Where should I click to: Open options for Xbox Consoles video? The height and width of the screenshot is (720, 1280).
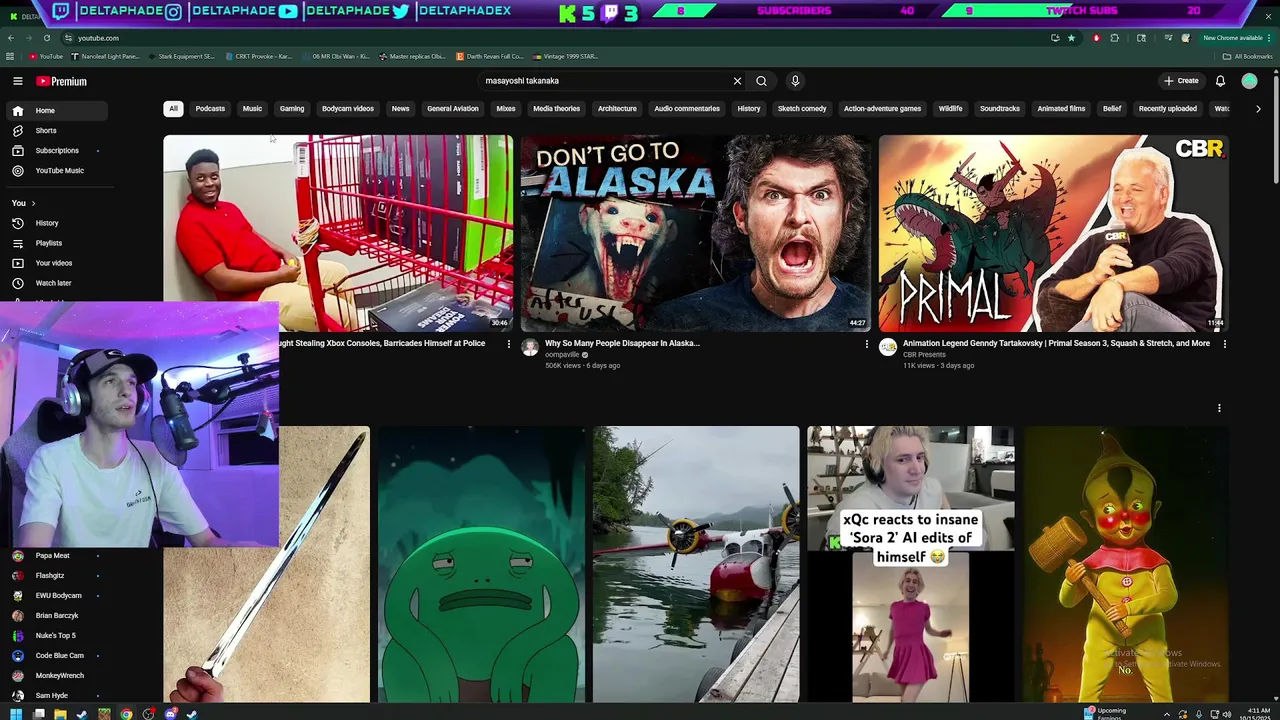[x=509, y=344]
